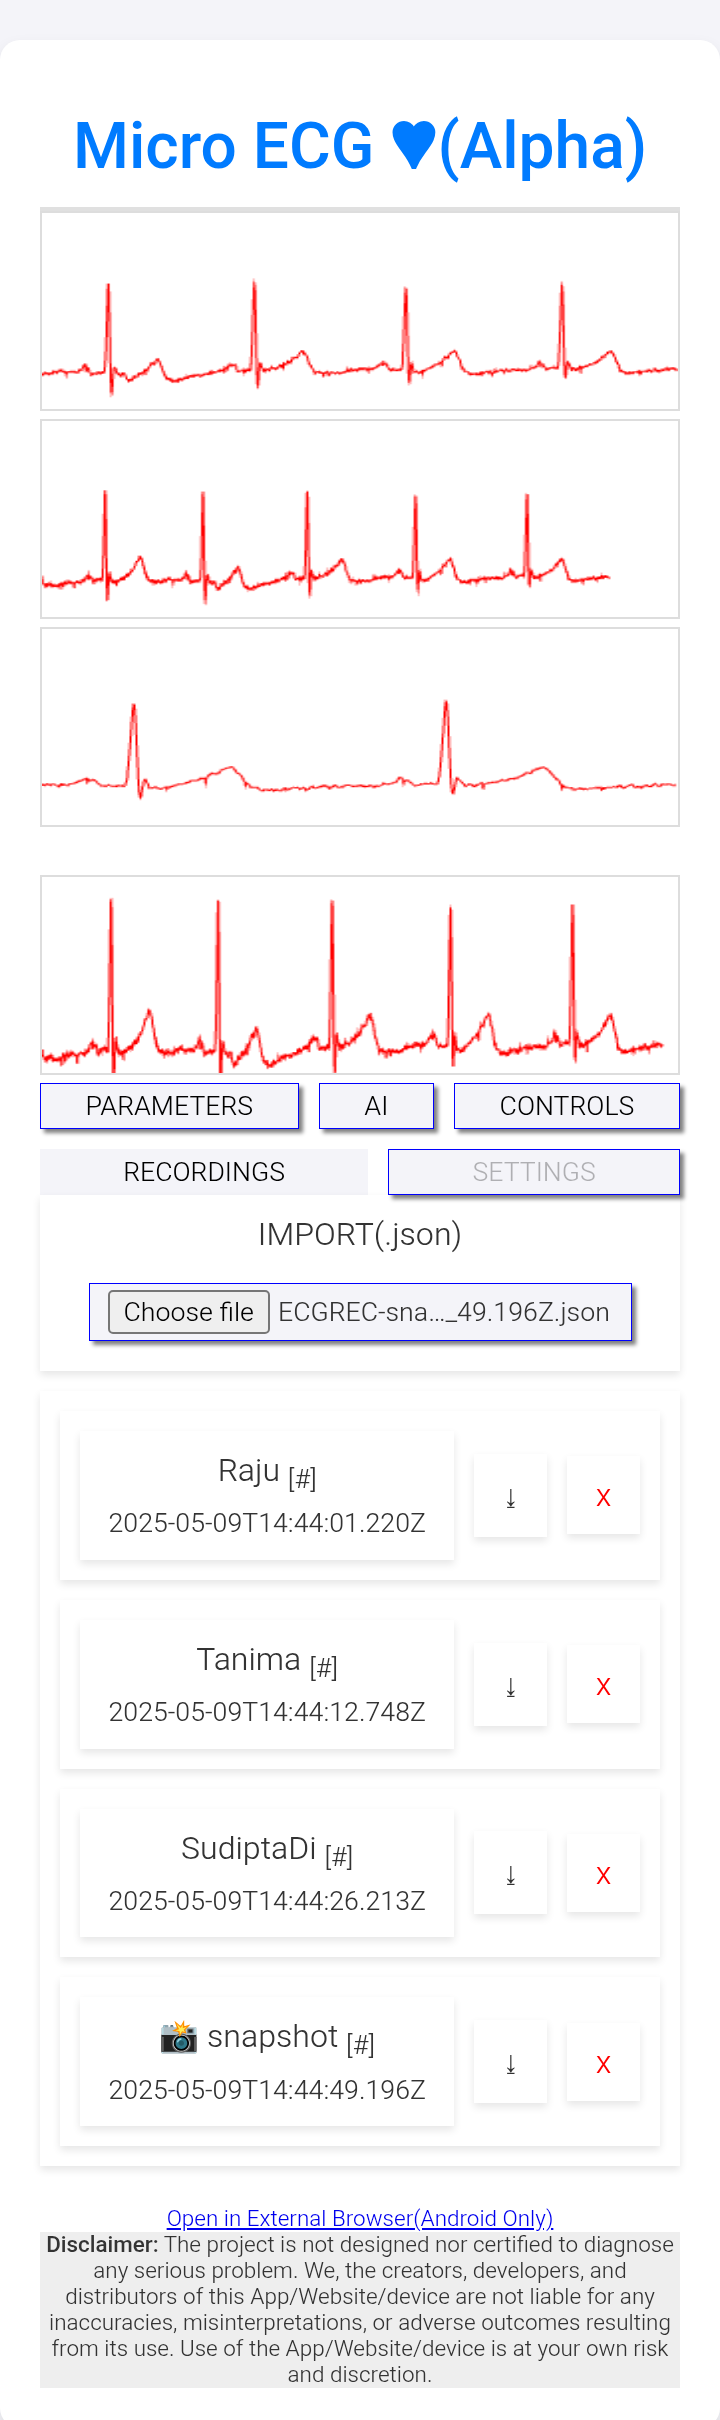Click Choose file to import JSON

(189, 1312)
